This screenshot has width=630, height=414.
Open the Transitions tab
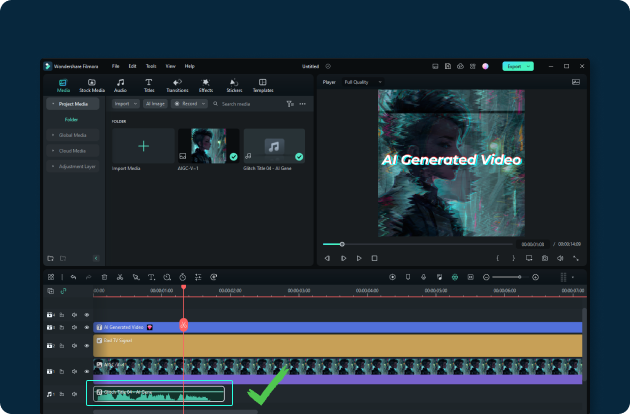177,86
